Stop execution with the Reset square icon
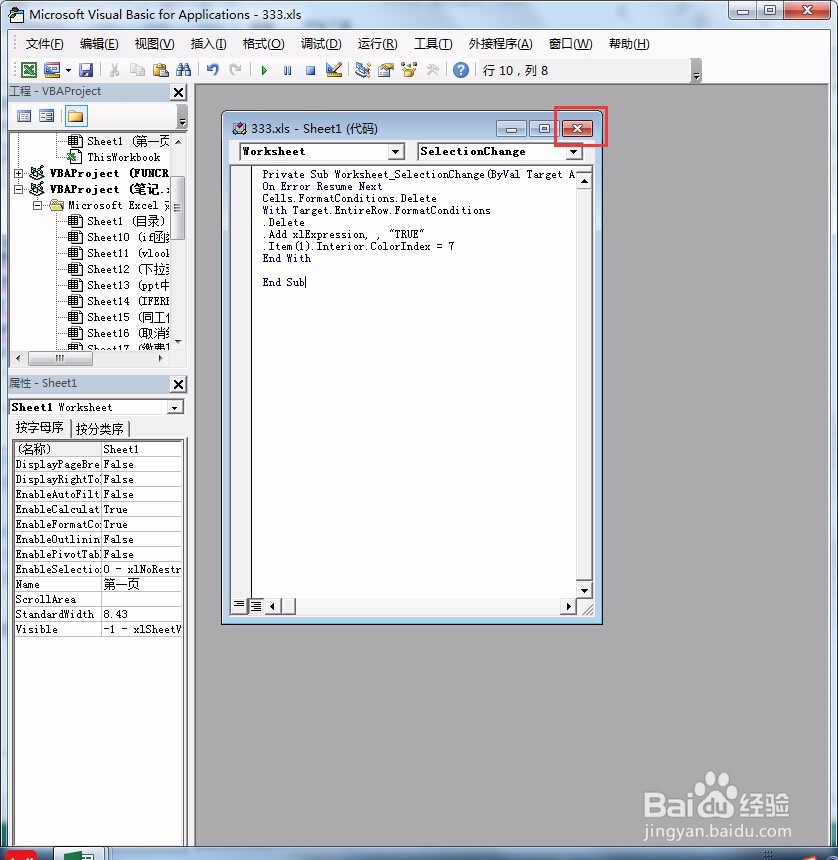Viewport: 838px width, 860px height. click(310, 70)
